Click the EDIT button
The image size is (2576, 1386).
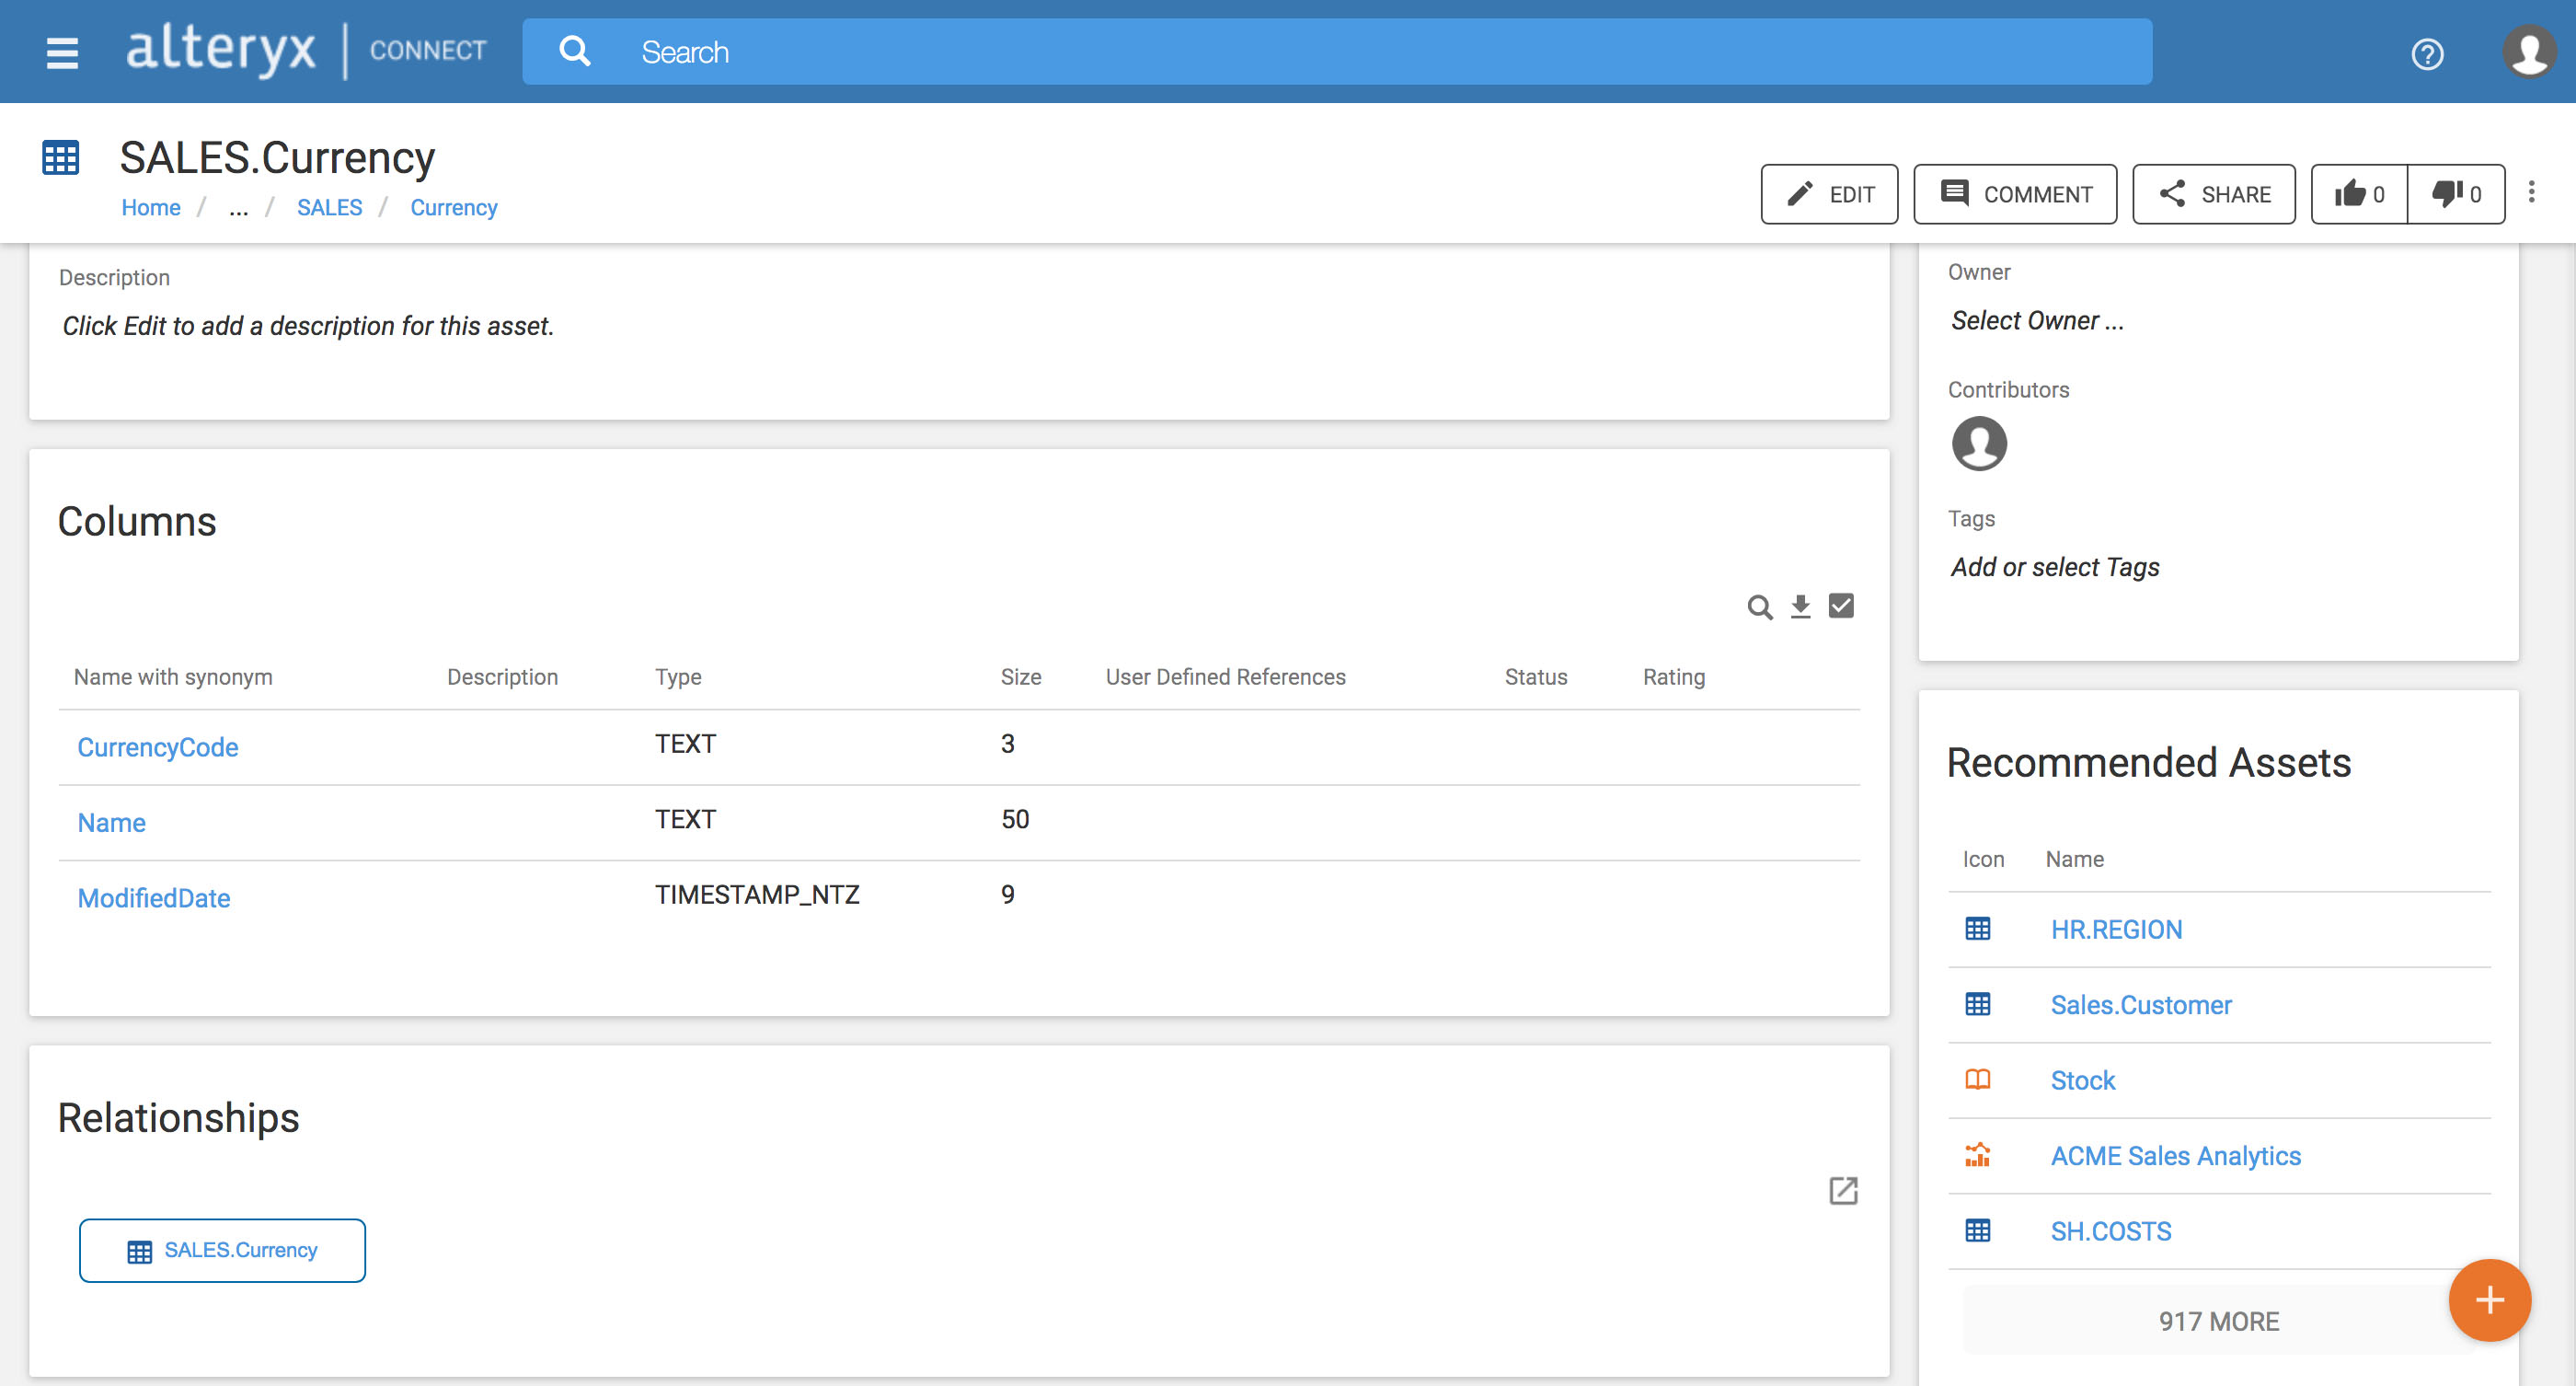point(1829,194)
